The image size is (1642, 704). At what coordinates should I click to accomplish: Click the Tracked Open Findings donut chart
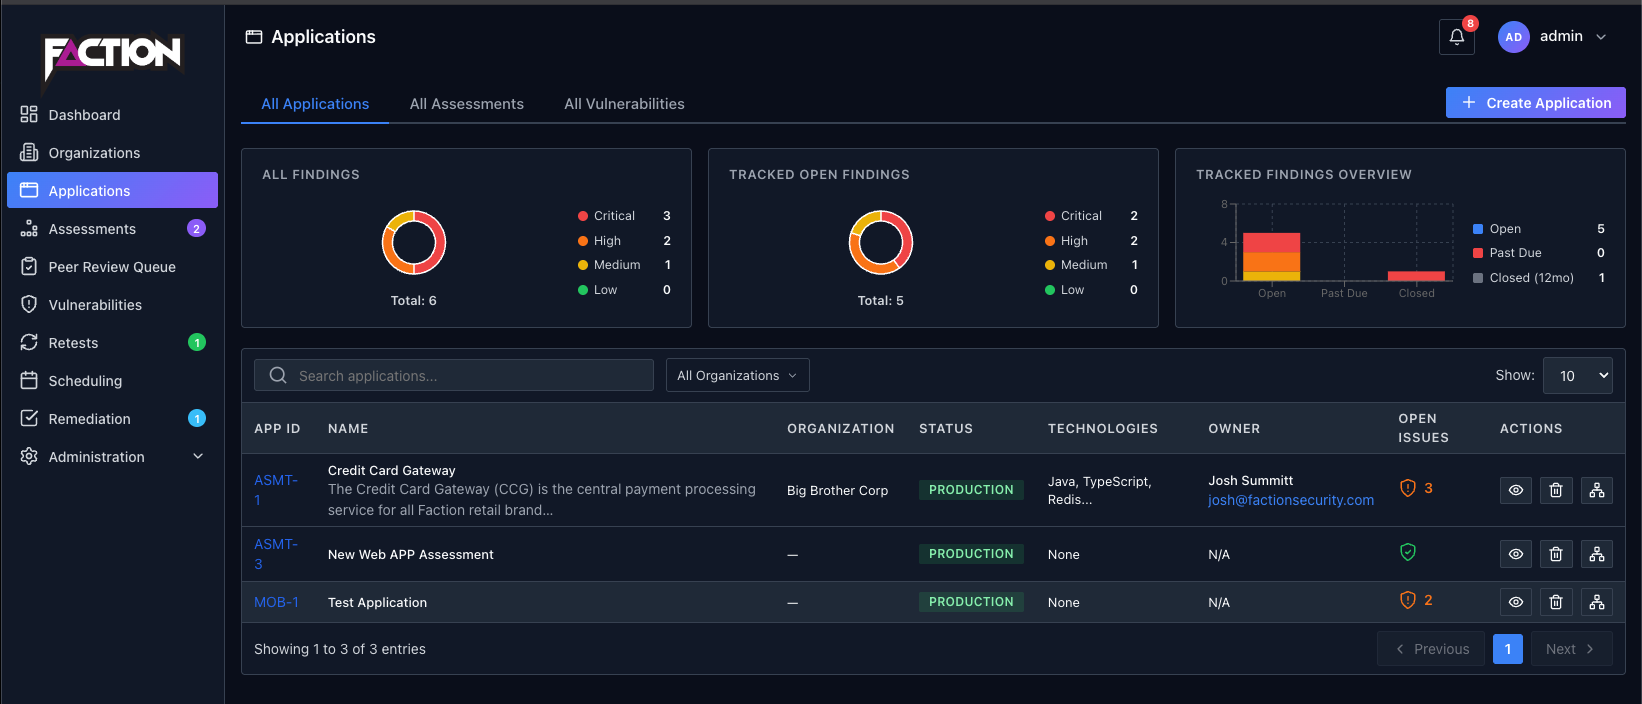tap(881, 242)
